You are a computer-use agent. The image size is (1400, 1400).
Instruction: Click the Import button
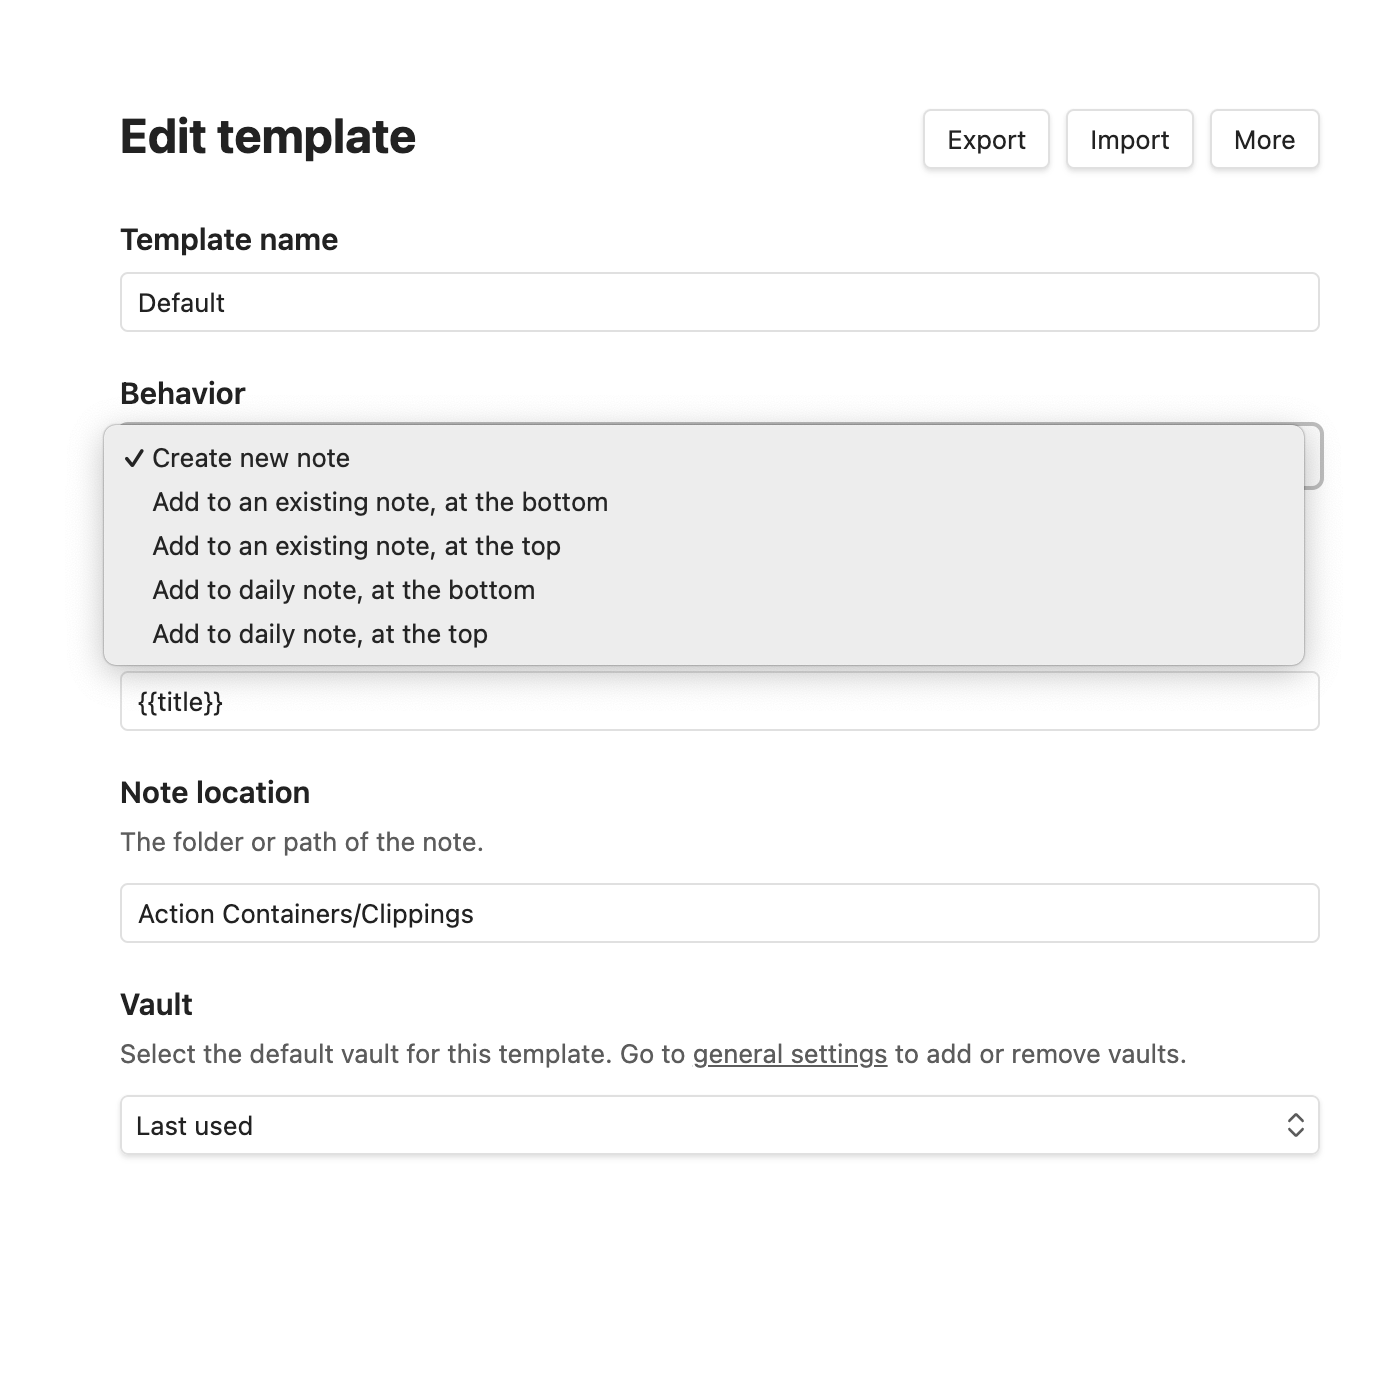tap(1129, 139)
